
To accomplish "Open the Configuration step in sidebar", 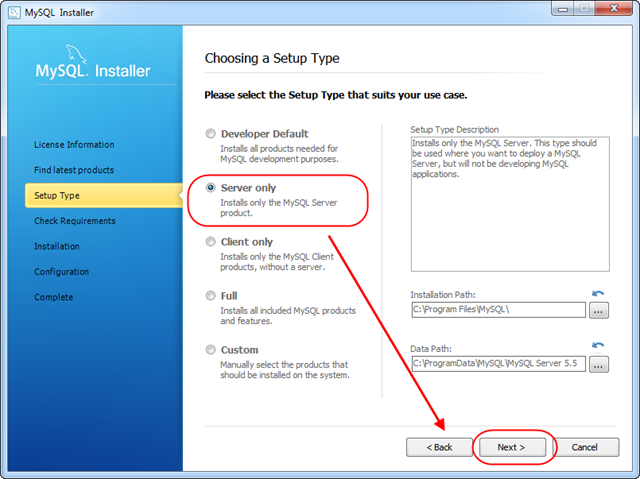I will pyautogui.click(x=61, y=272).
